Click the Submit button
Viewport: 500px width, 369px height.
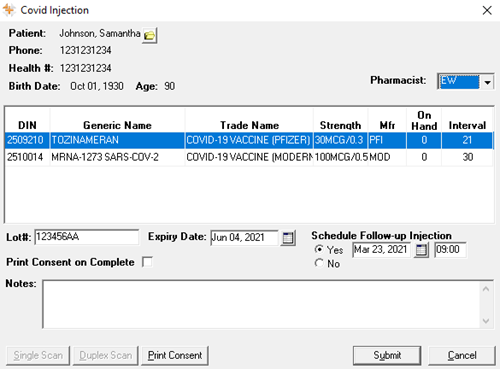pos(387,355)
